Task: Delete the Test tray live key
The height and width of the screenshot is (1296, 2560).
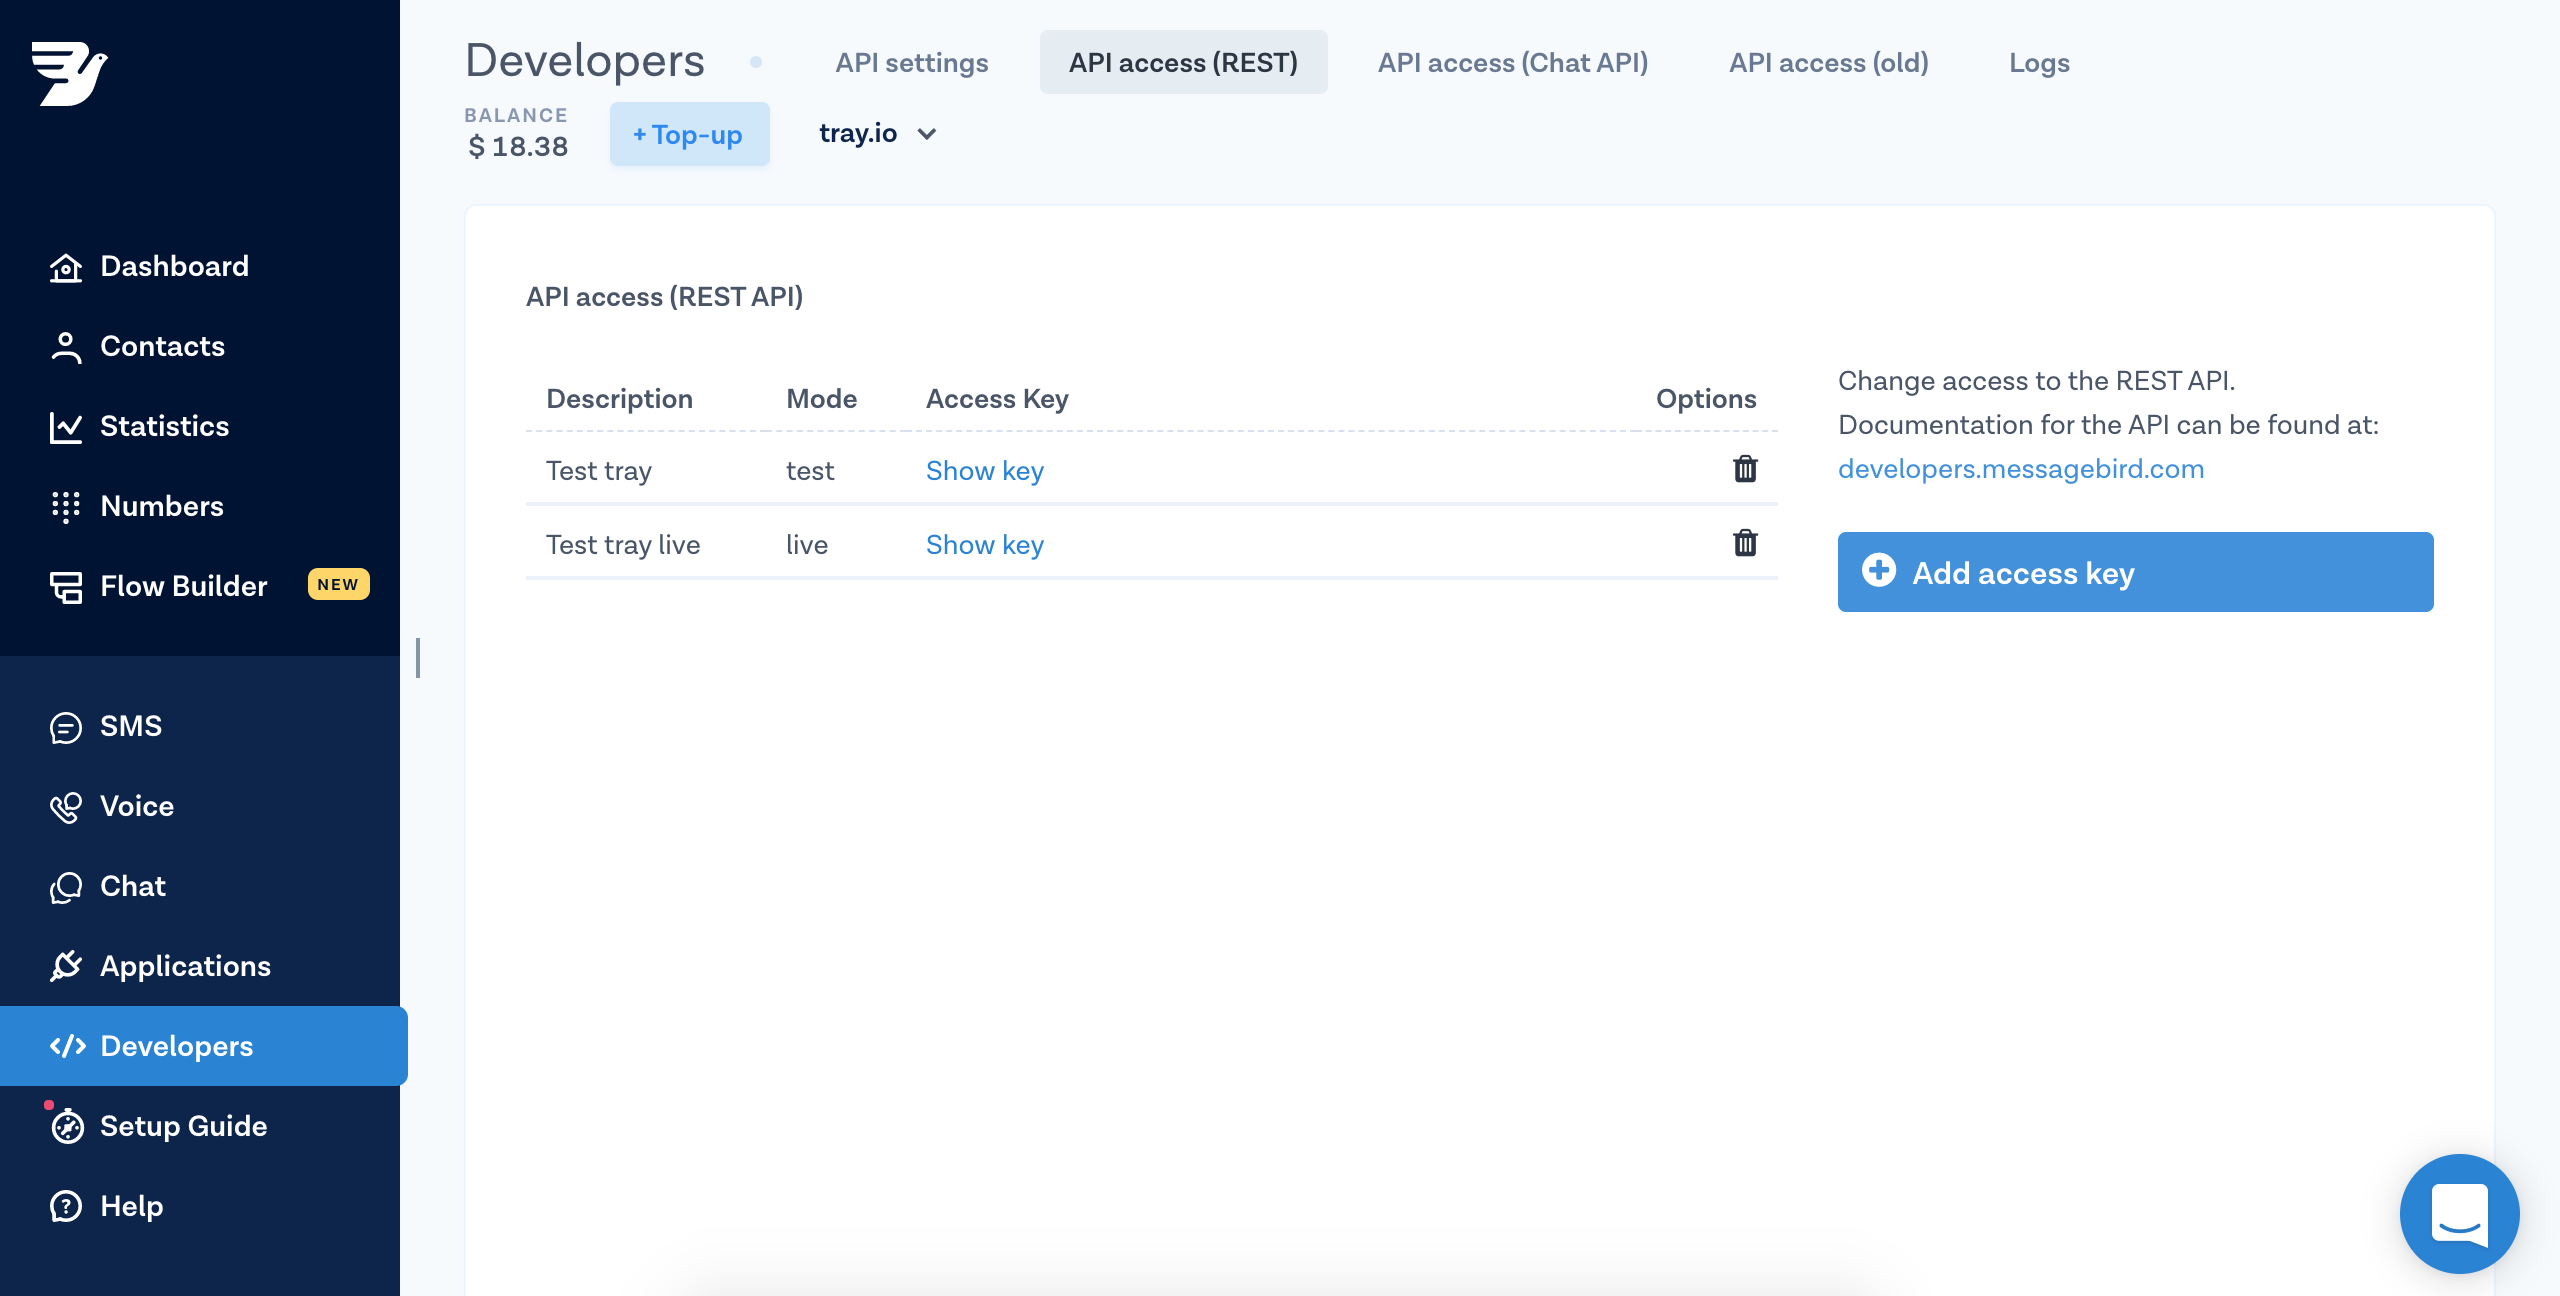Action: click(x=1746, y=544)
